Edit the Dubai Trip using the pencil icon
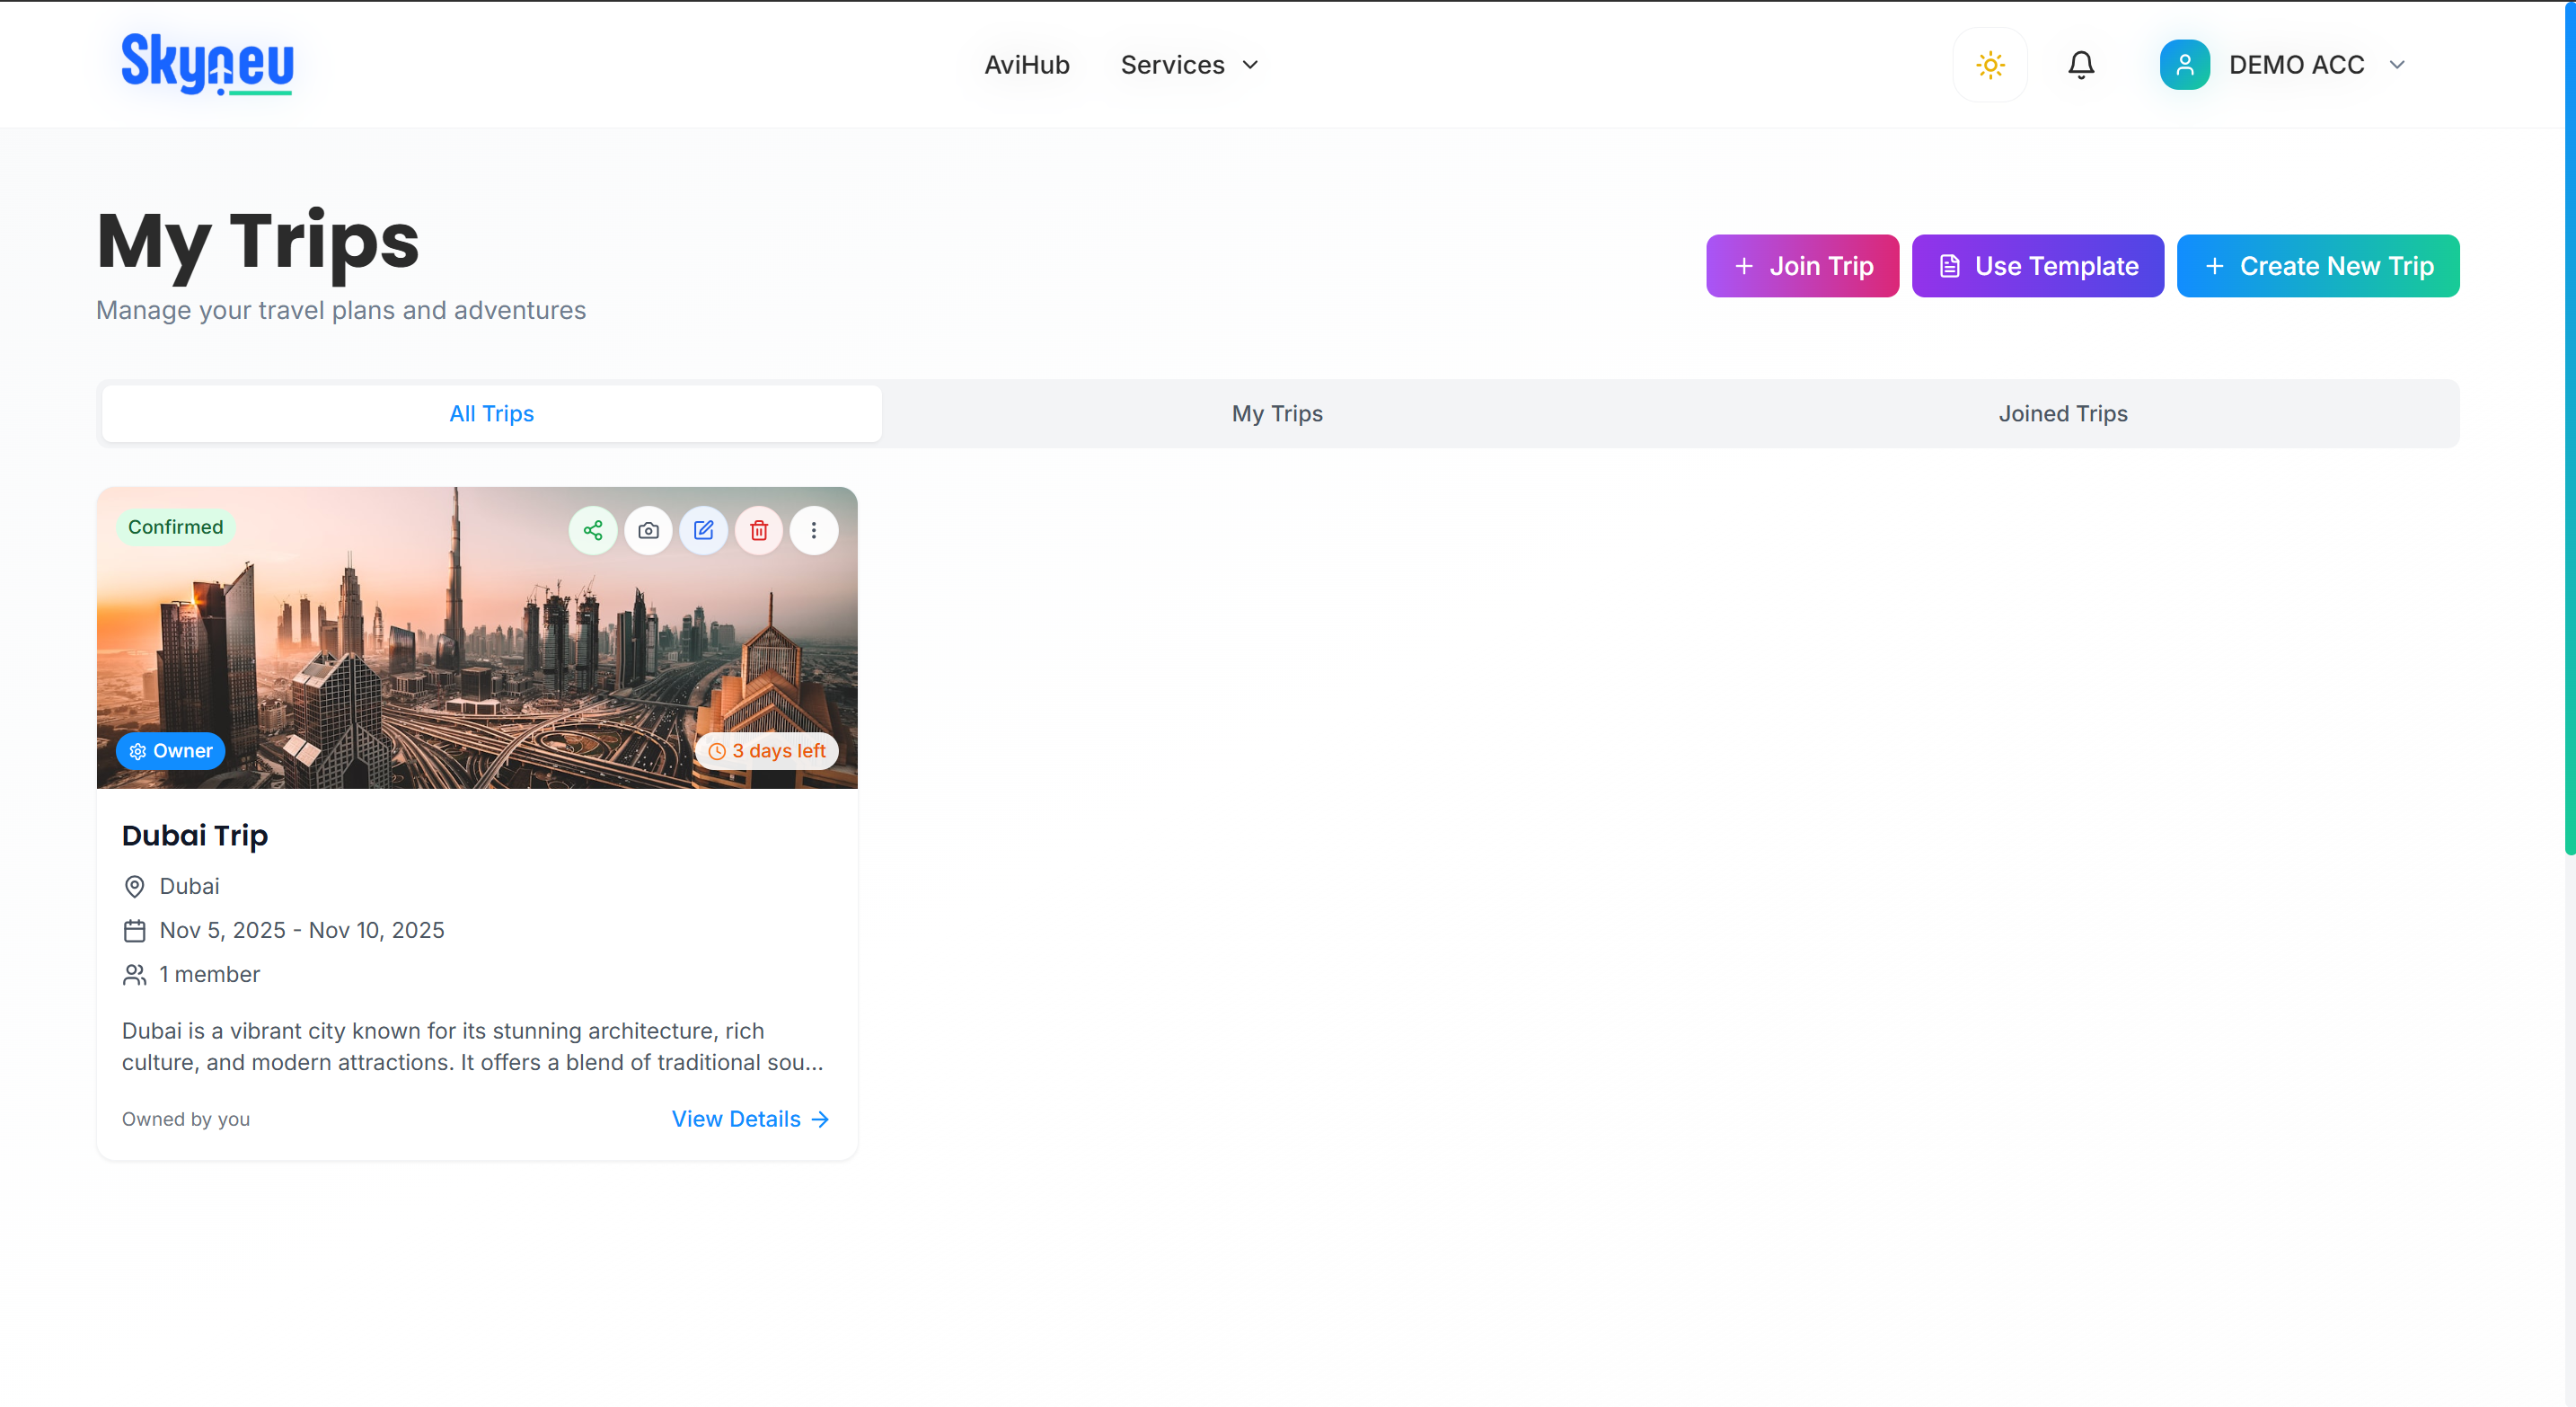The image size is (2576, 1407). pos(703,530)
